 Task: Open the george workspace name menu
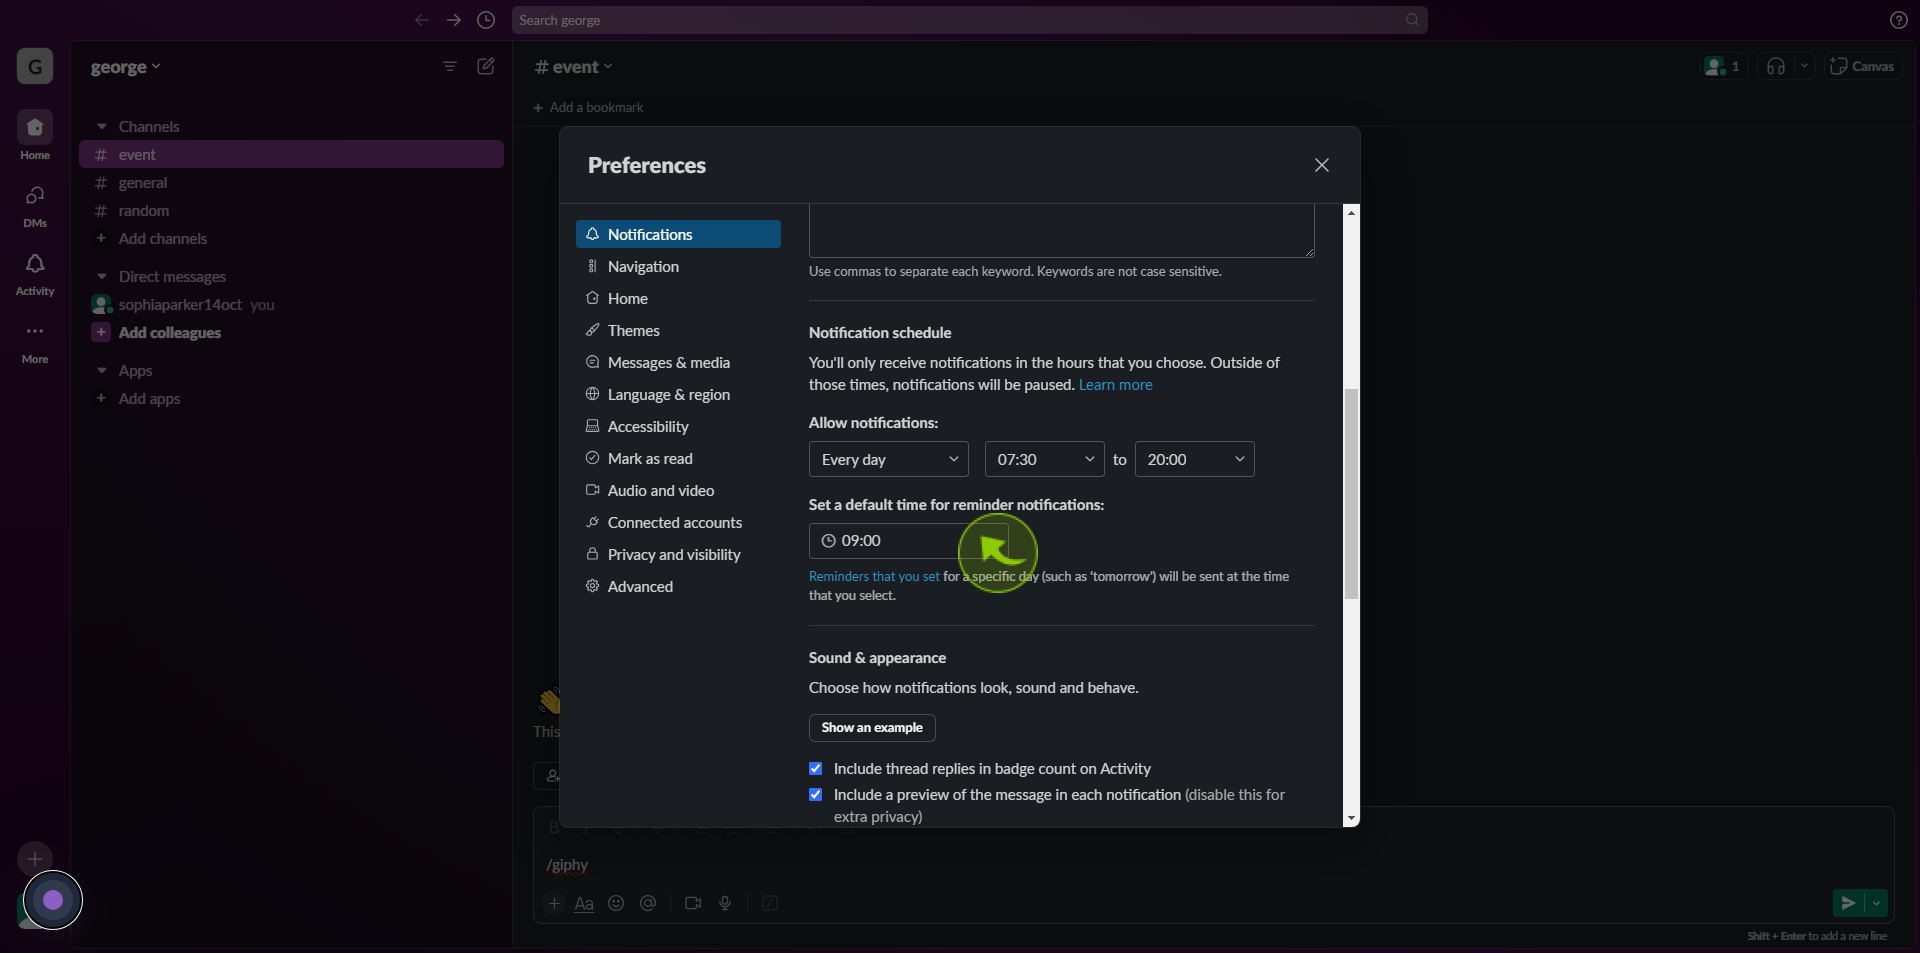pyautogui.click(x=125, y=67)
